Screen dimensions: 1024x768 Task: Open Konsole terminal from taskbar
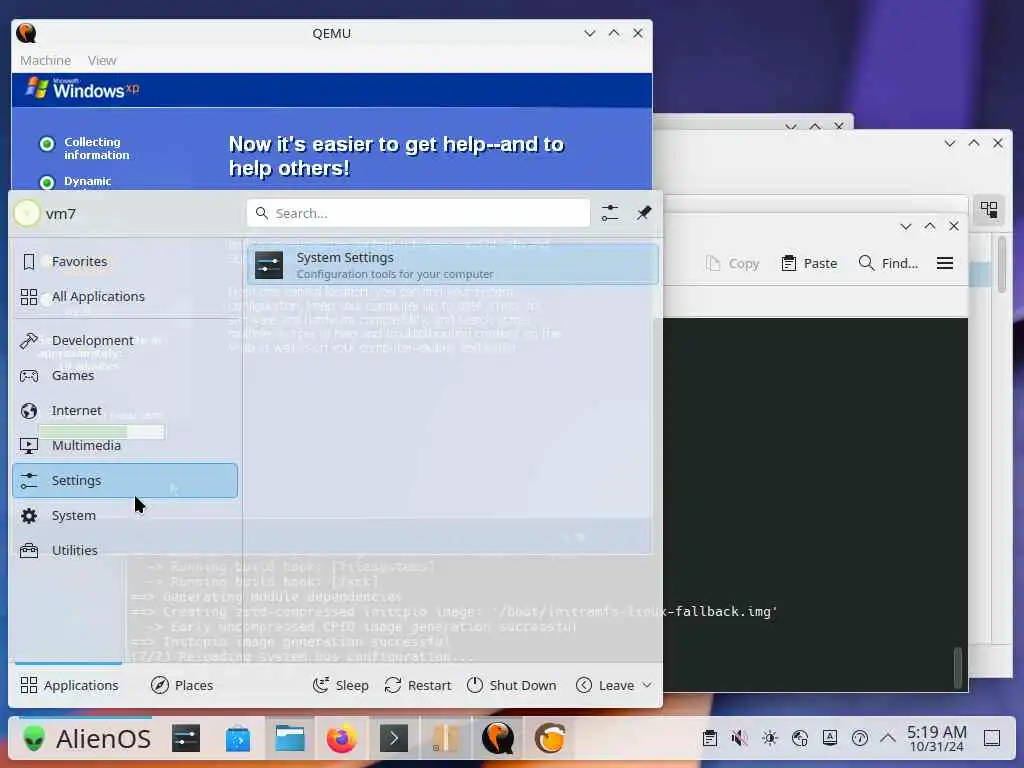pos(394,739)
